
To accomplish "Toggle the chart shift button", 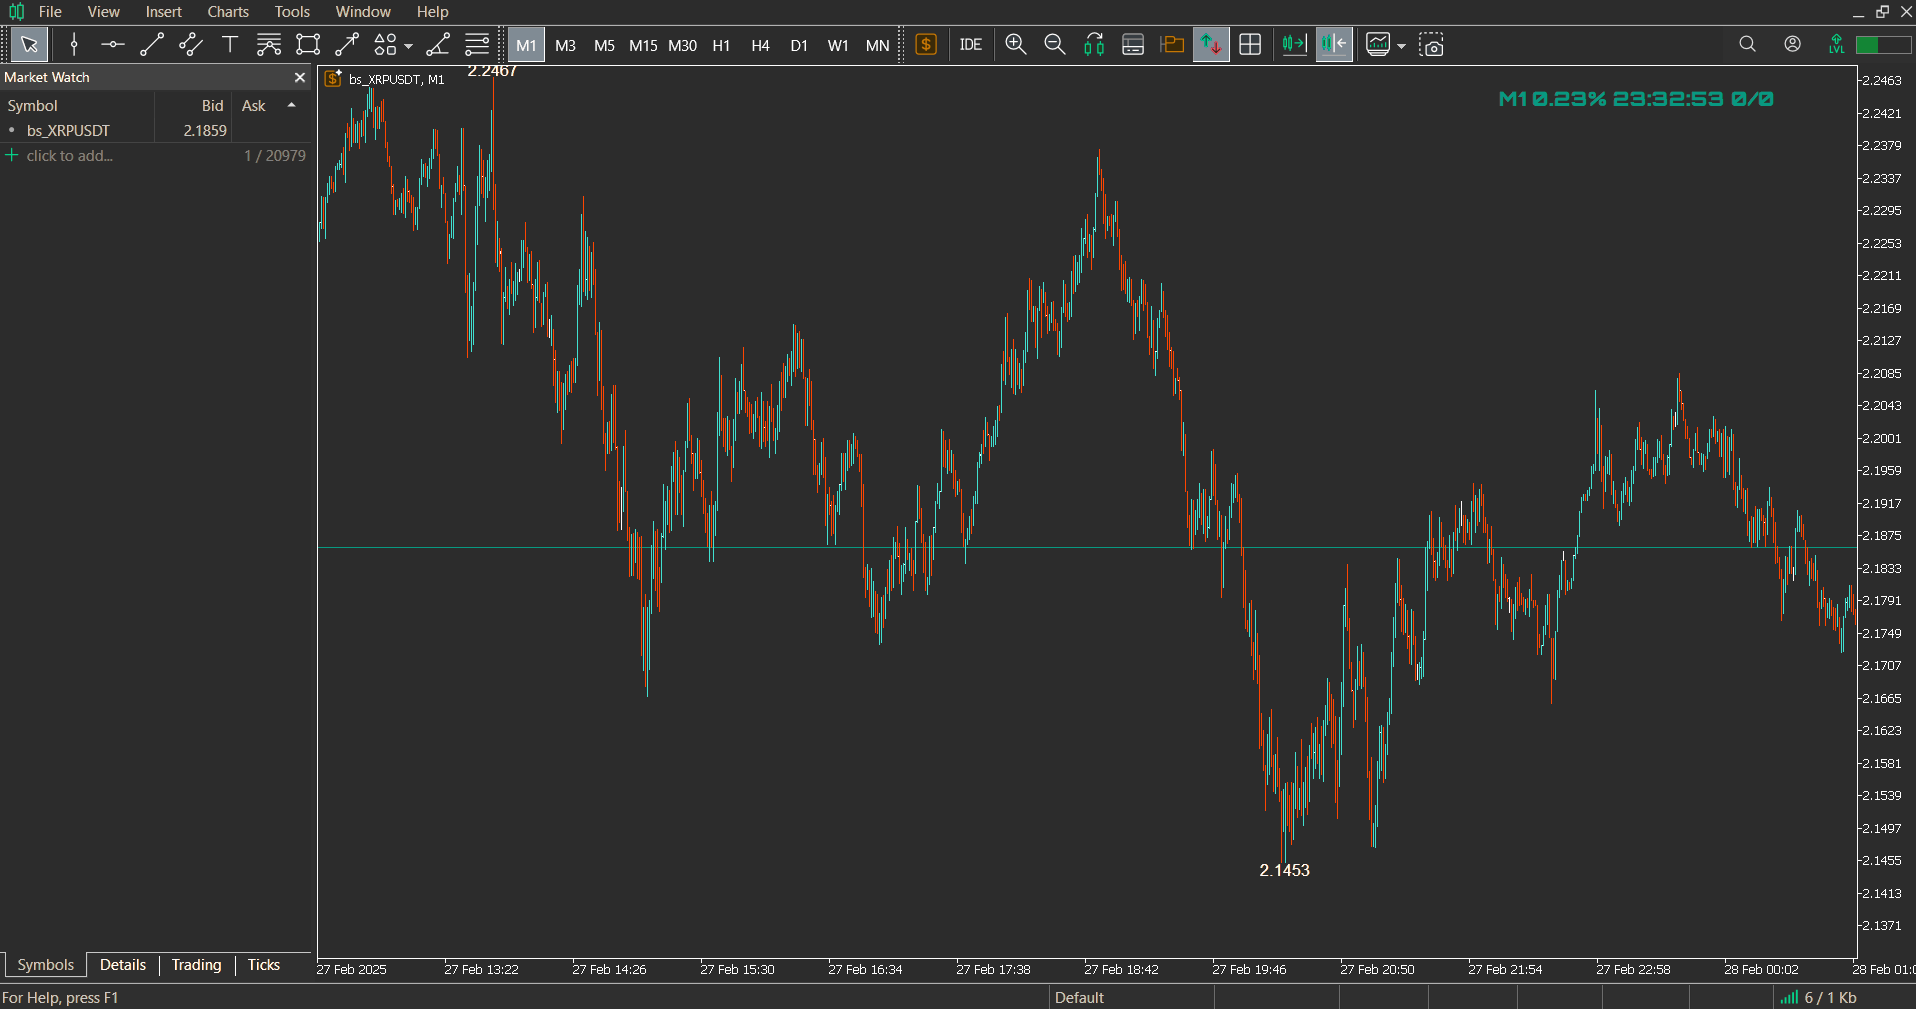I will click(1334, 45).
